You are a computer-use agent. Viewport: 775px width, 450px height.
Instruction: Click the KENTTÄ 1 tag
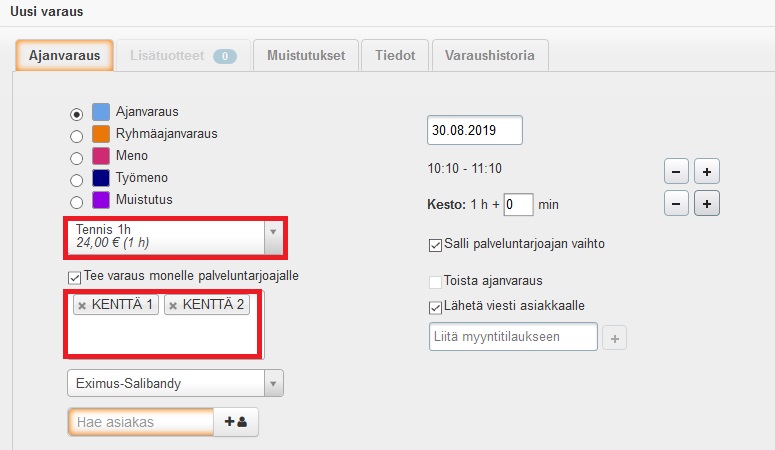[116, 305]
